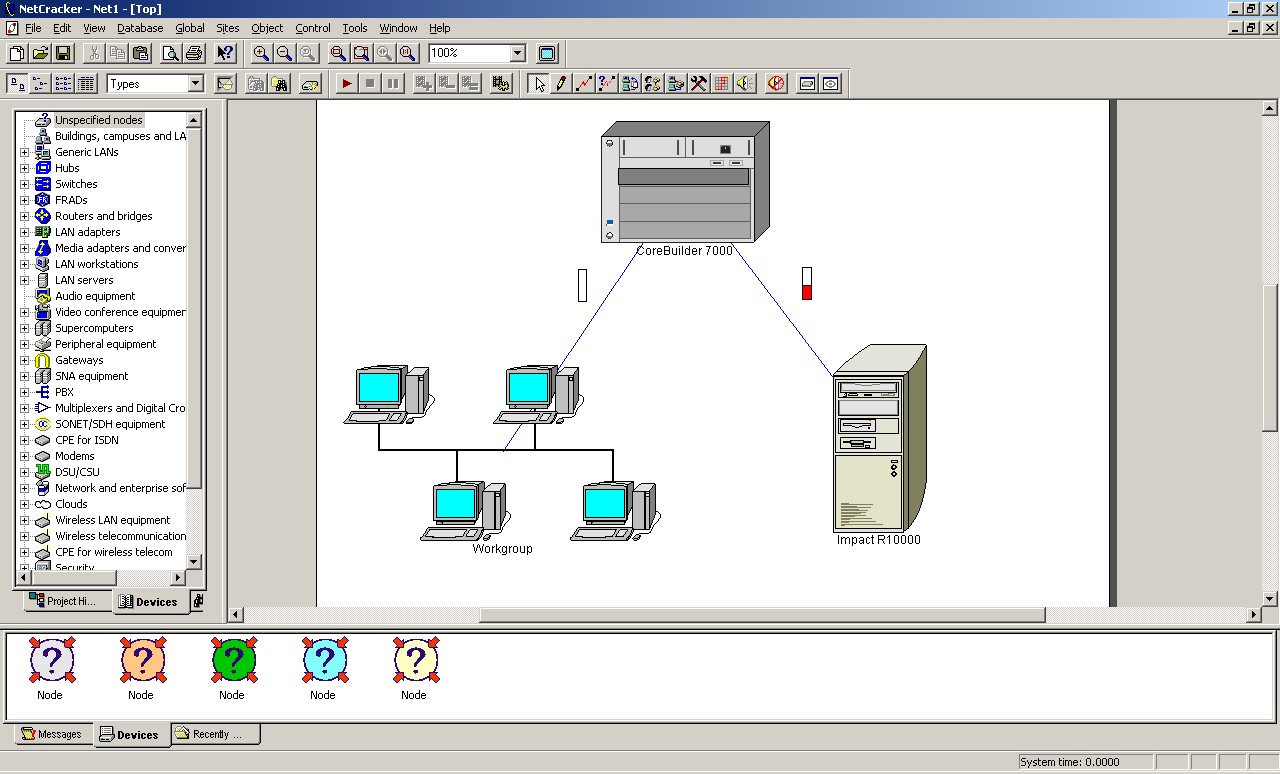Click the speaker sound icon
The width and height of the screenshot is (1280, 774).
coord(745,84)
